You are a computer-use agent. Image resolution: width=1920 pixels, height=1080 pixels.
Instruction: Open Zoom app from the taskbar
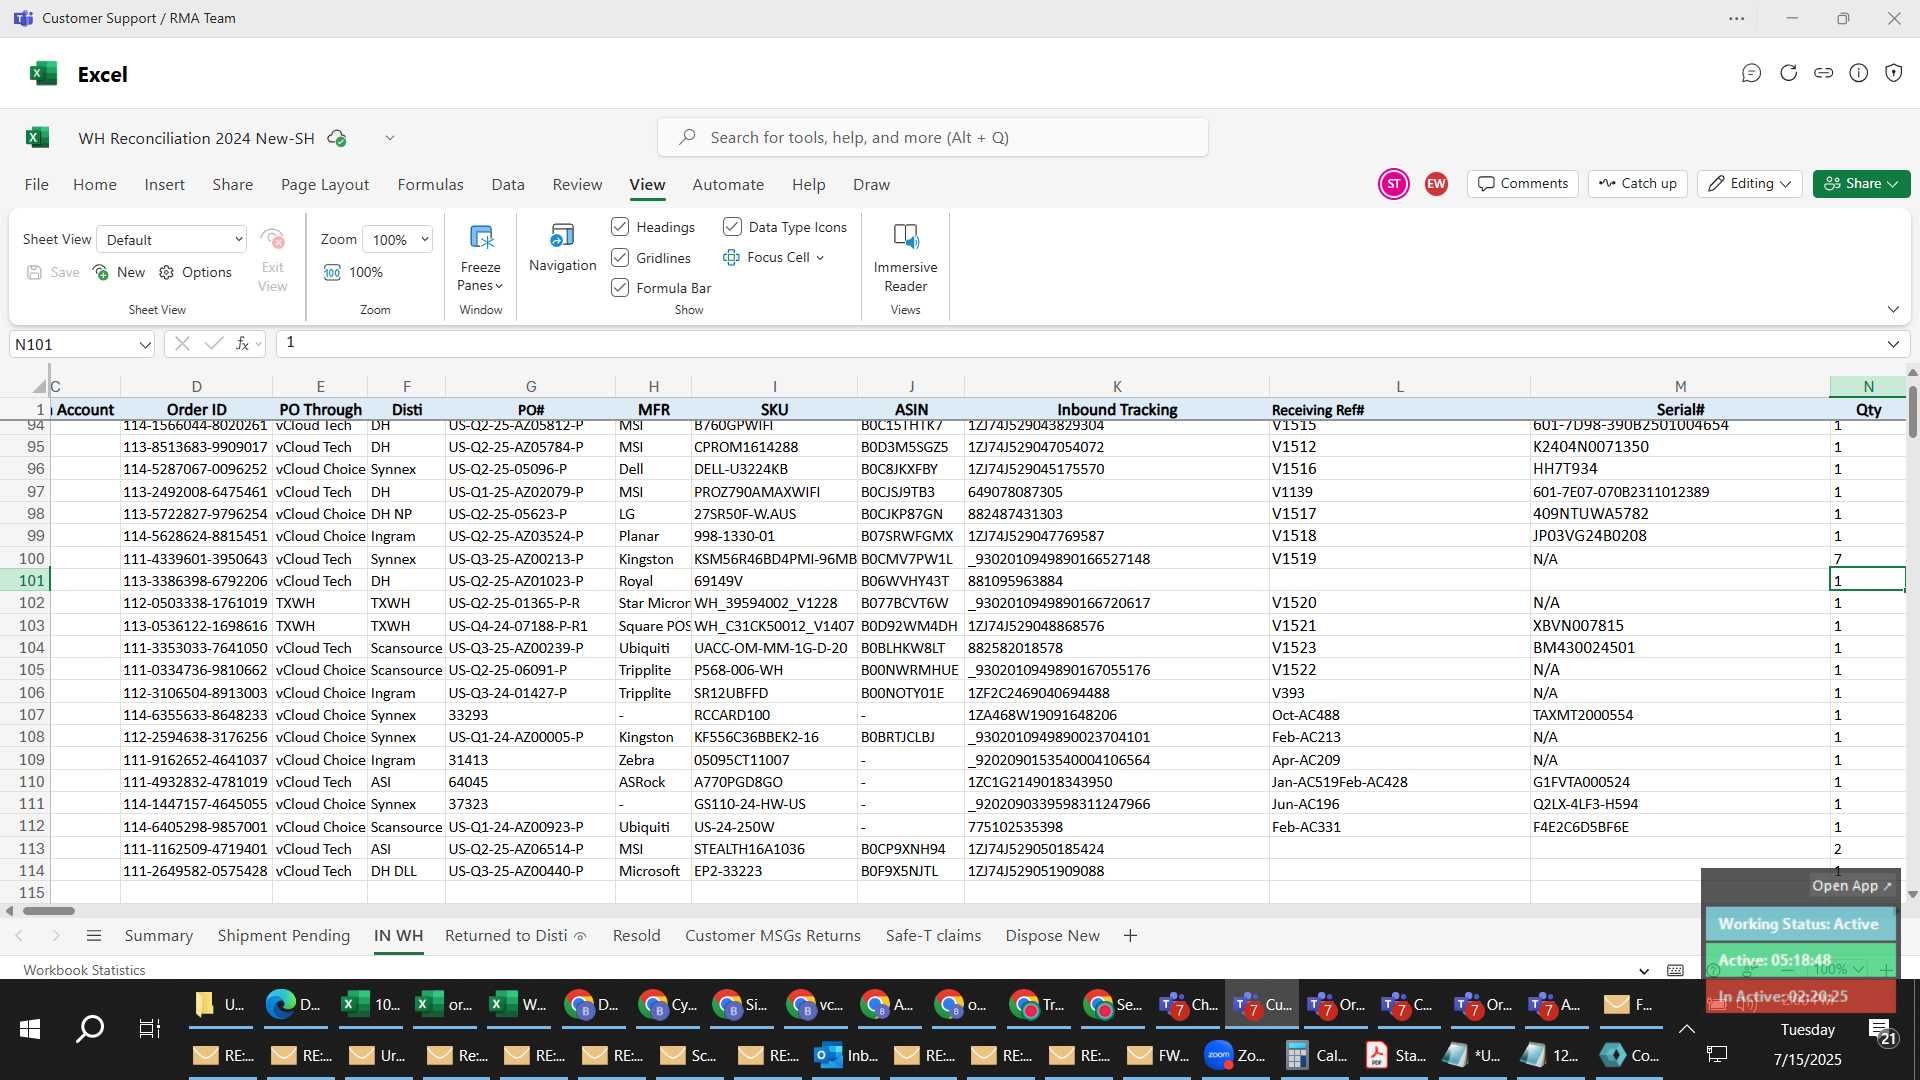[x=1235, y=1055]
